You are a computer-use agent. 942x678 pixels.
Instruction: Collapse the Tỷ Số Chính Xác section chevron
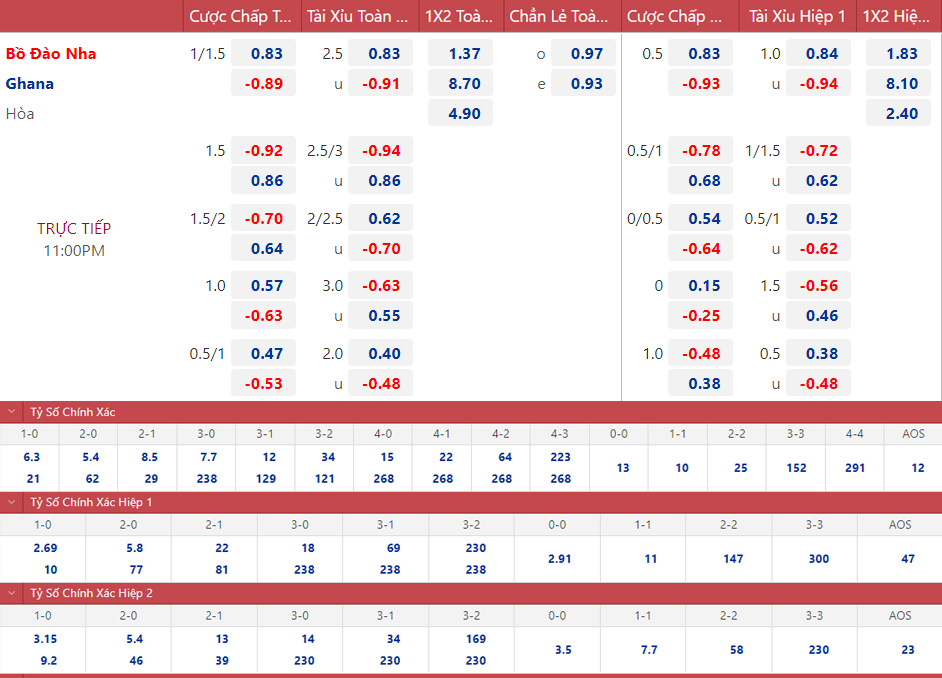pos(11,412)
